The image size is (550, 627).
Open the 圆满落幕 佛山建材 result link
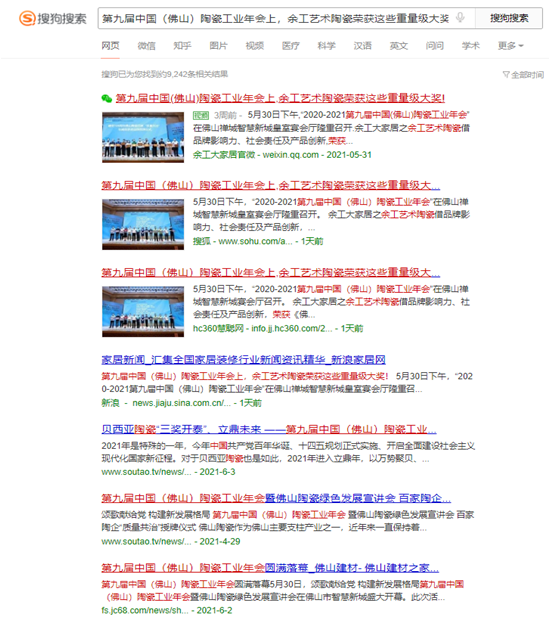pyautogui.click(x=270, y=568)
